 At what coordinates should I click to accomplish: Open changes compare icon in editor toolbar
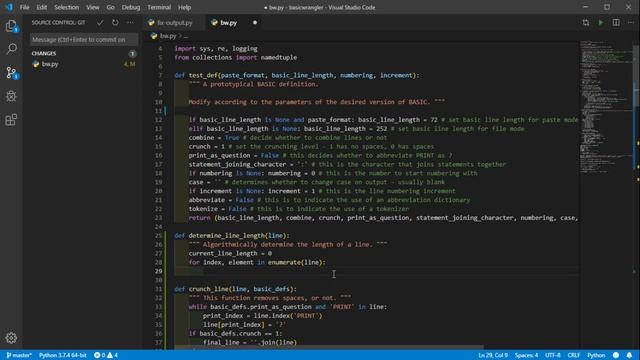(586, 23)
